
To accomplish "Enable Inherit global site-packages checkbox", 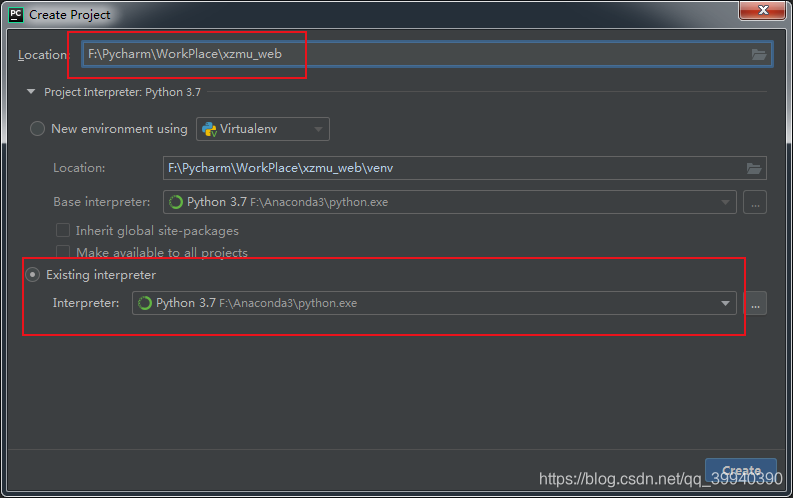I will [x=63, y=231].
